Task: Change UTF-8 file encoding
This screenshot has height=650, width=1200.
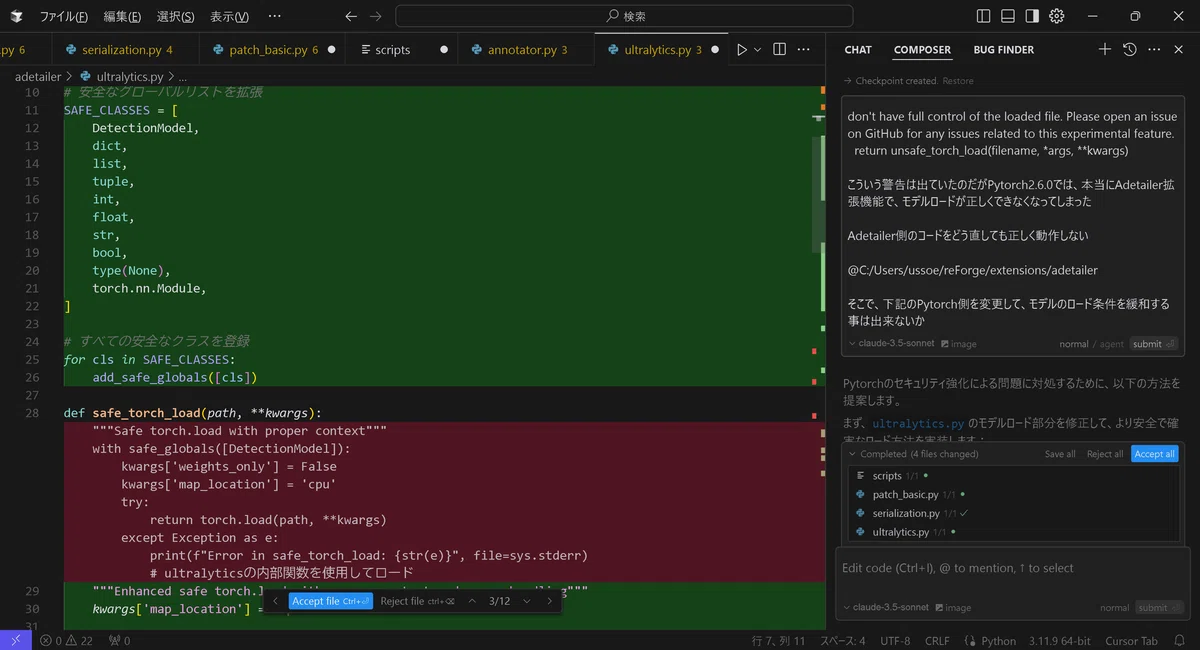Action: [x=895, y=640]
